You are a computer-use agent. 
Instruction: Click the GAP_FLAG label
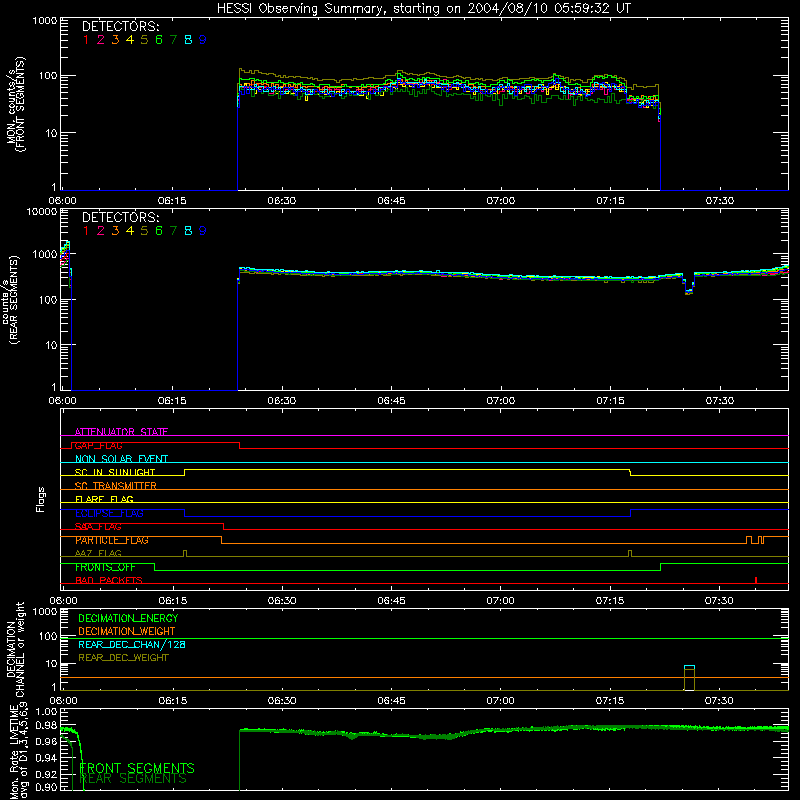pyautogui.click(x=98, y=445)
